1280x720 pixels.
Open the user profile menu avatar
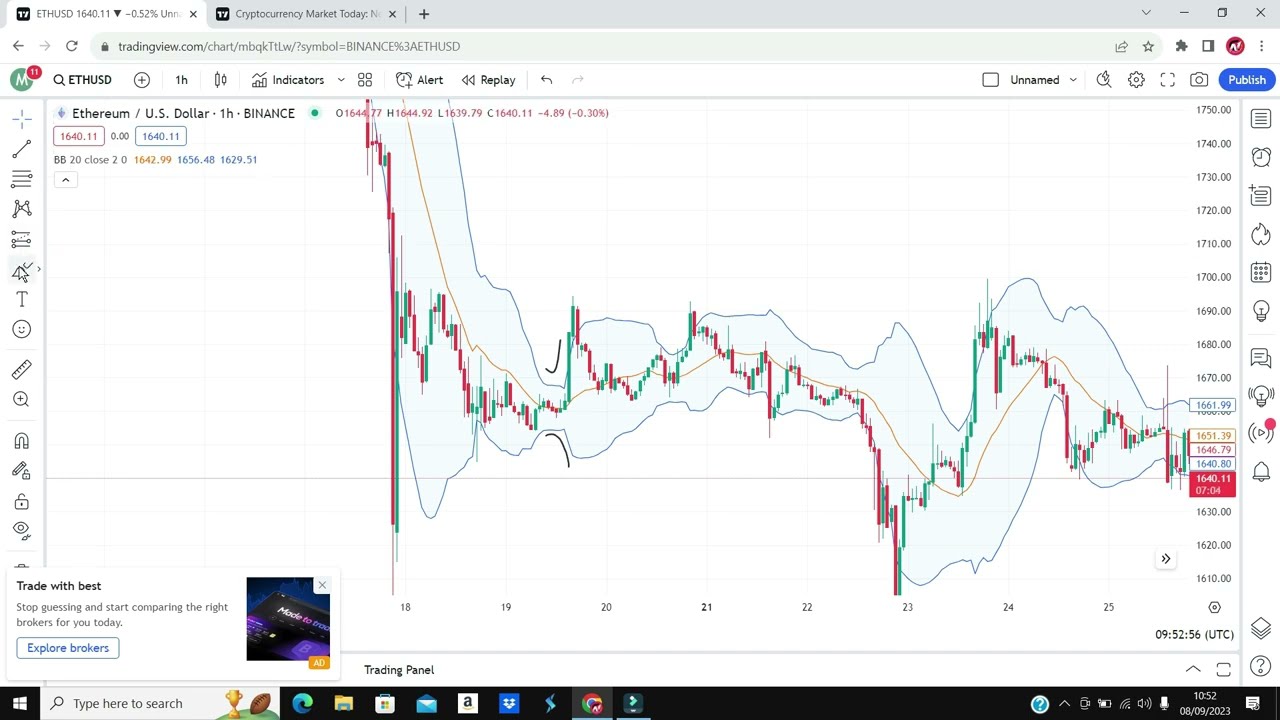pyautogui.click(x=1235, y=46)
